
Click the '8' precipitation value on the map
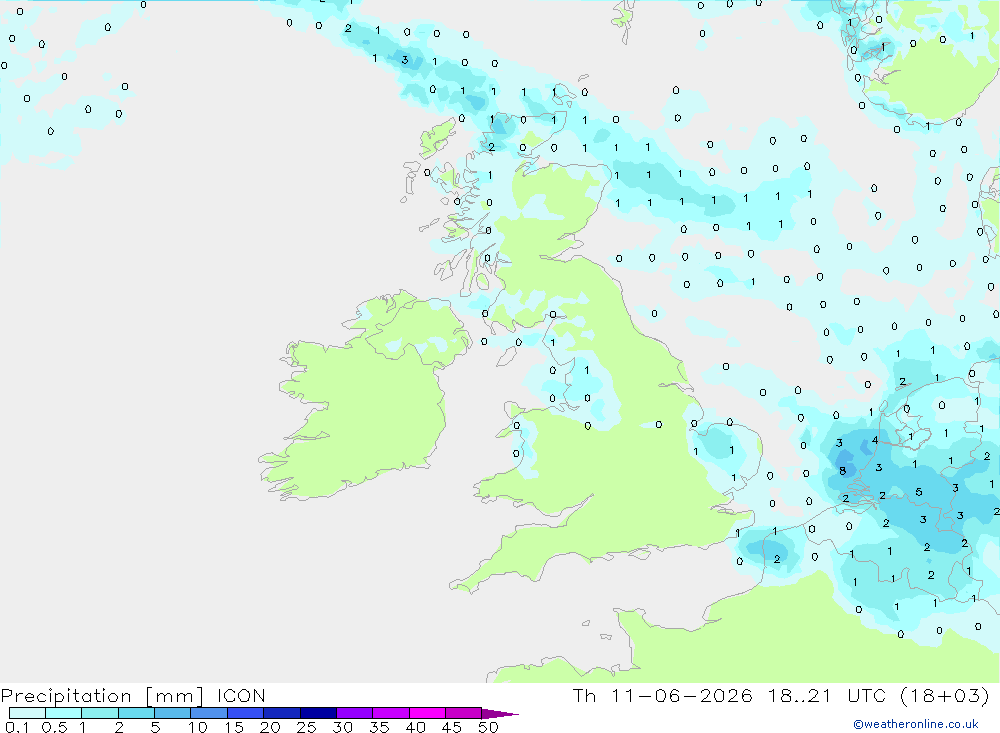tap(842, 471)
